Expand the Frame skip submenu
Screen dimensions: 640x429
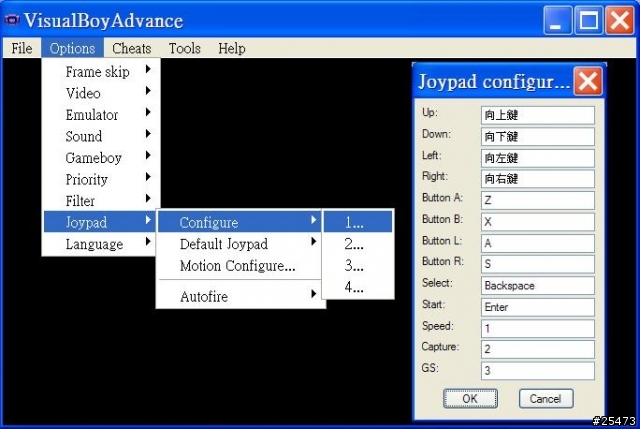pyautogui.click(x=100, y=71)
